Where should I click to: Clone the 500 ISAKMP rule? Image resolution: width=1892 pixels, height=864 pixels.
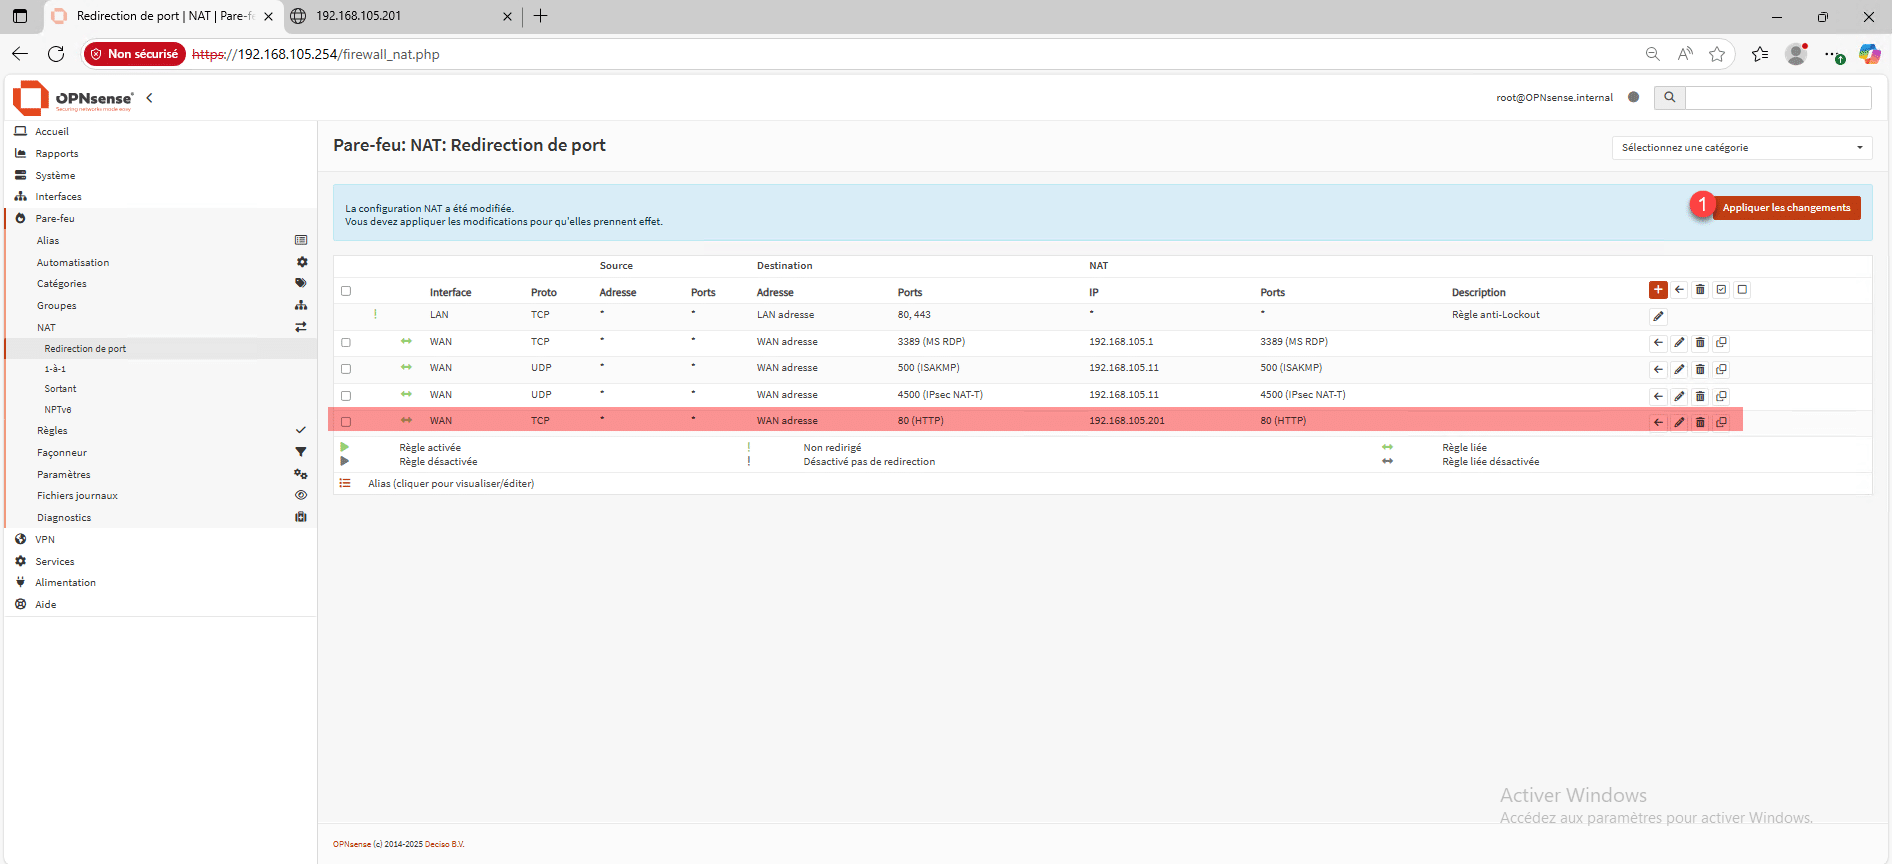click(1721, 369)
